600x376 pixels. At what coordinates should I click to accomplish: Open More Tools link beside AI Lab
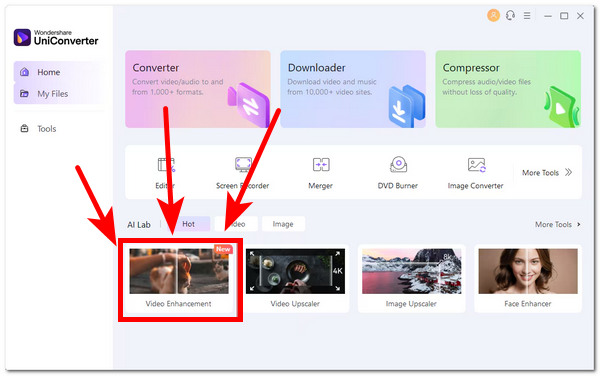tap(558, 225)
